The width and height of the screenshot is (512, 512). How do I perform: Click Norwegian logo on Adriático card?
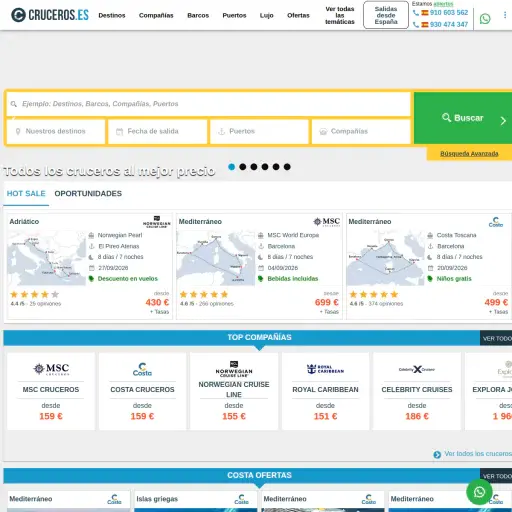click(x=157, y=222)
